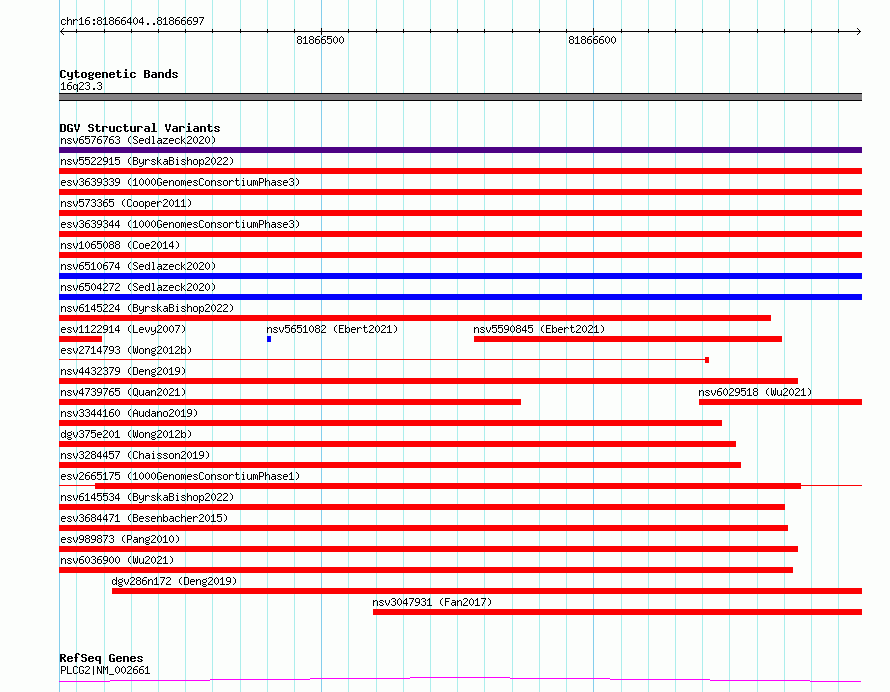The image size is (890, 692).
Task: Click the PLCG2|NM_002661 gene label
Action: point(105,670)
